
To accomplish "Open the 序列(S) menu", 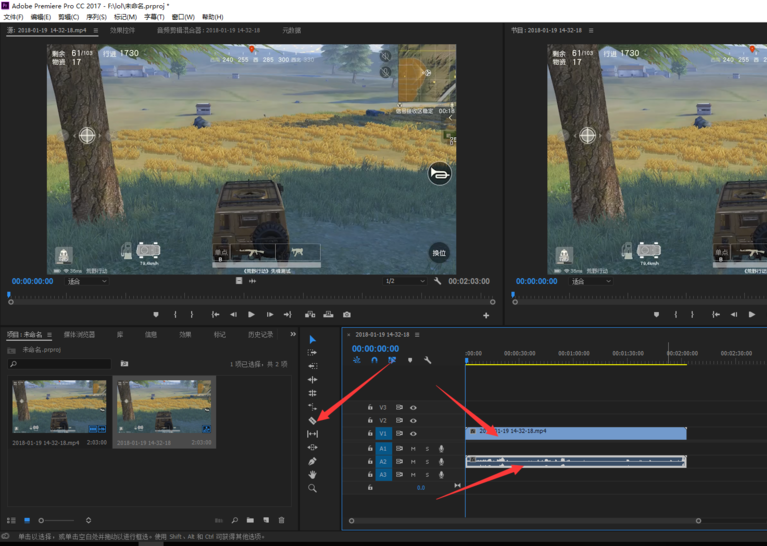I will point(96,17).
